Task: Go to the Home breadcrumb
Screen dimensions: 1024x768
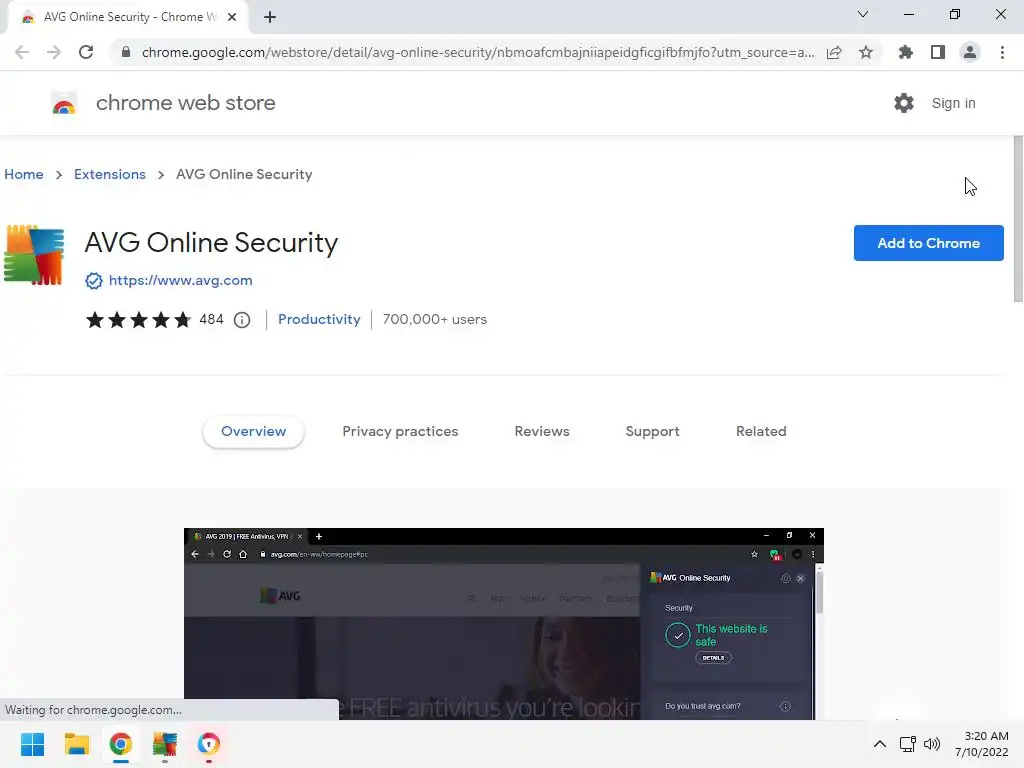Action: point(24,174)
